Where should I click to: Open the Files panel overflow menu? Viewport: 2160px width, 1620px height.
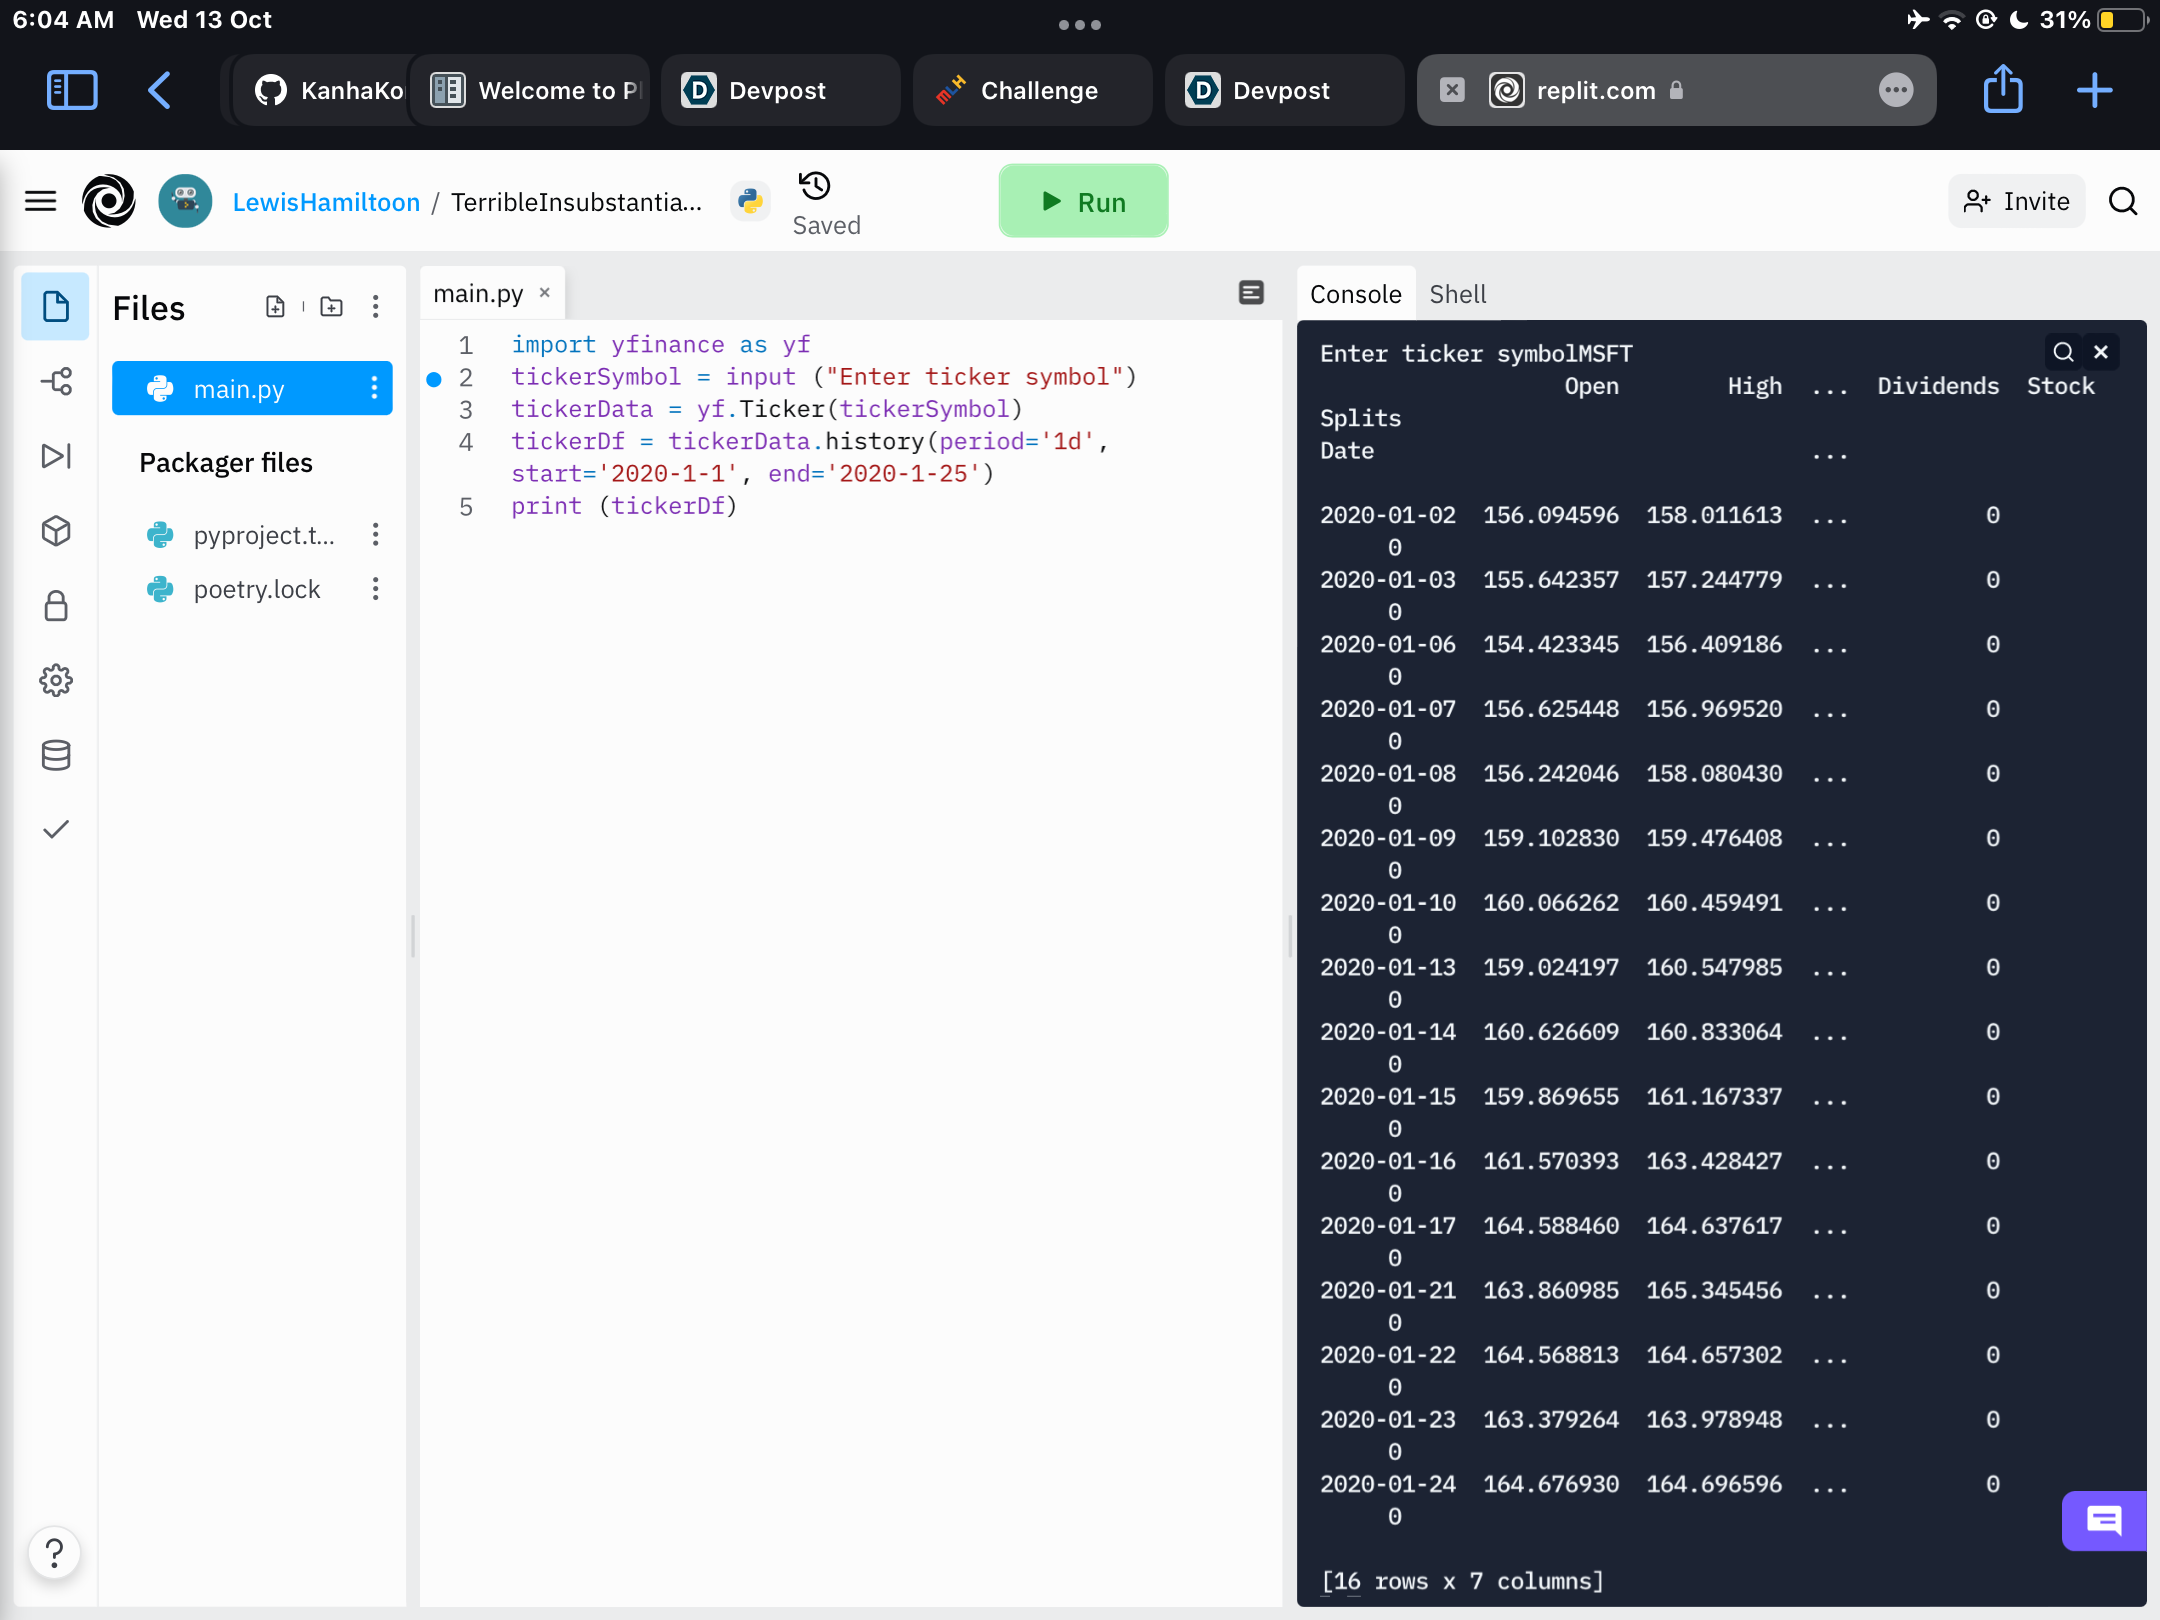point(375,306)
